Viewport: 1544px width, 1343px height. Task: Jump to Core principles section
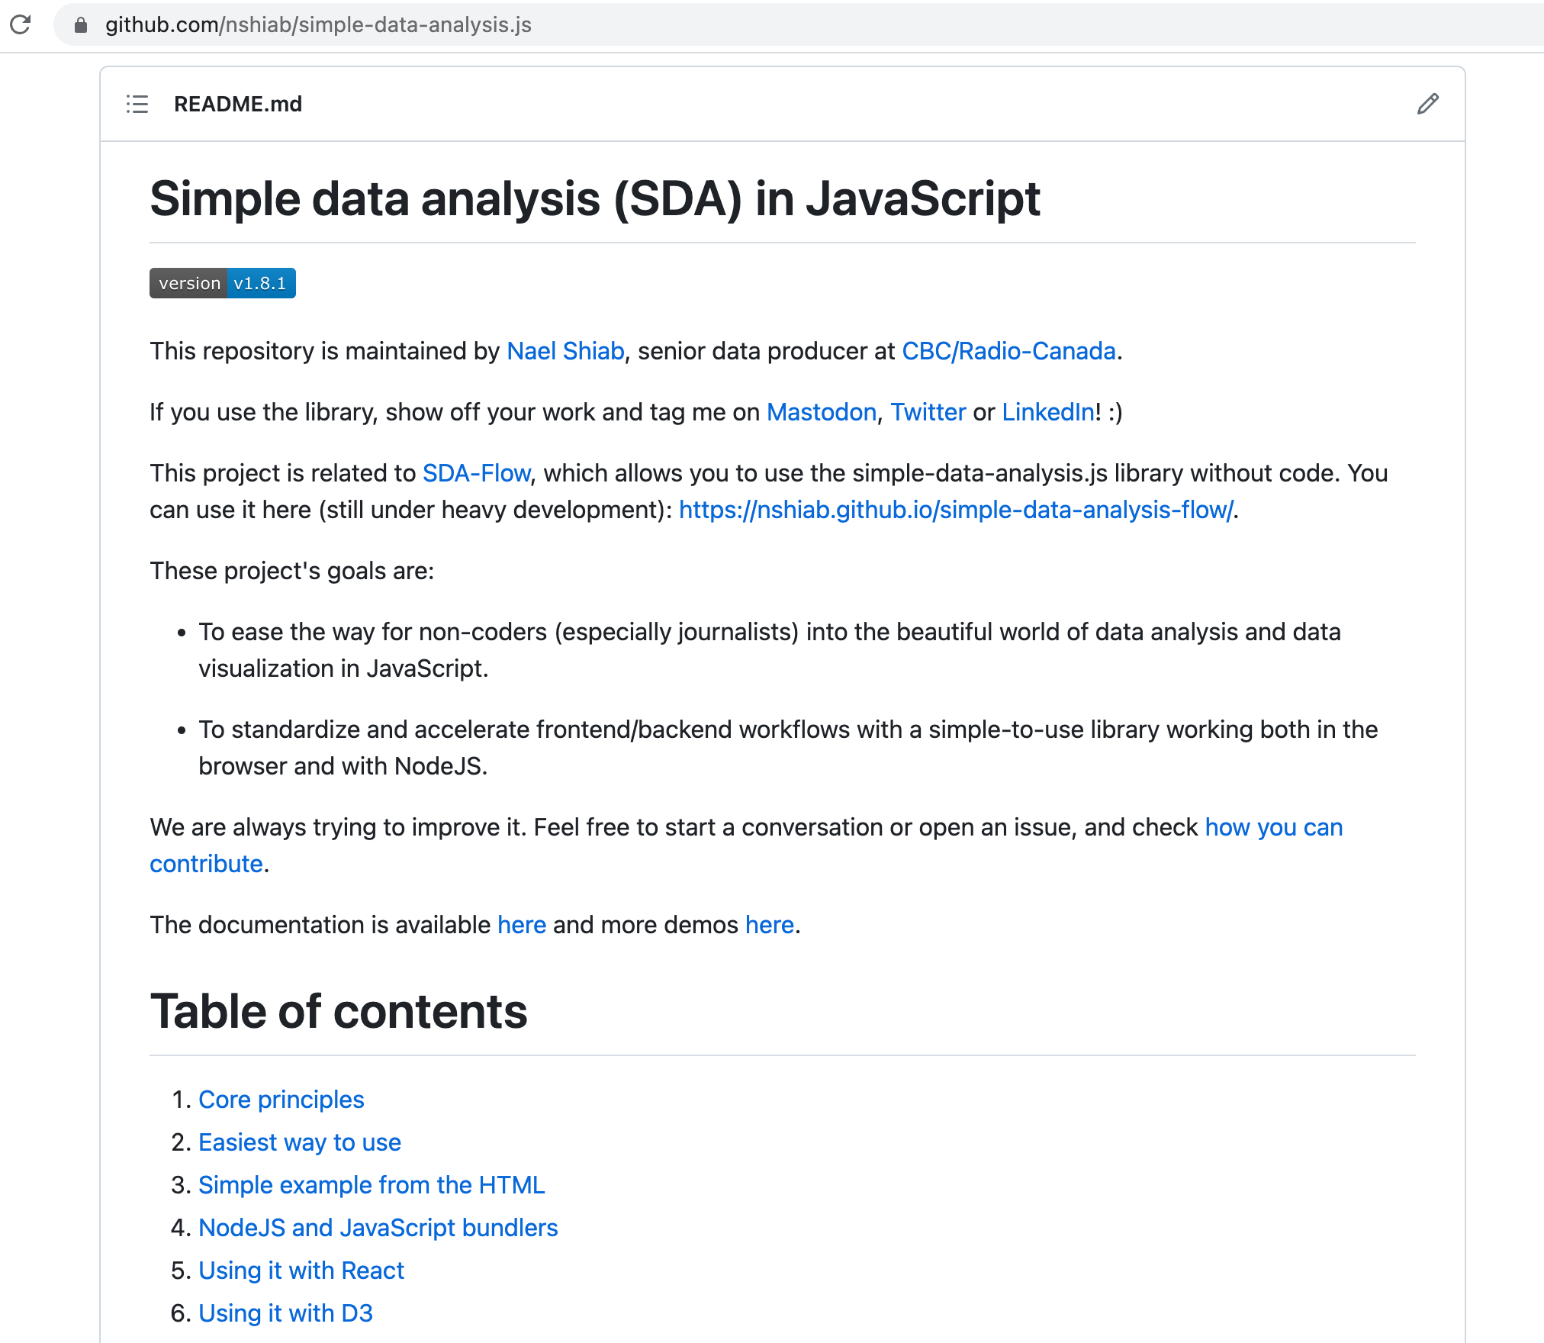281,1100
